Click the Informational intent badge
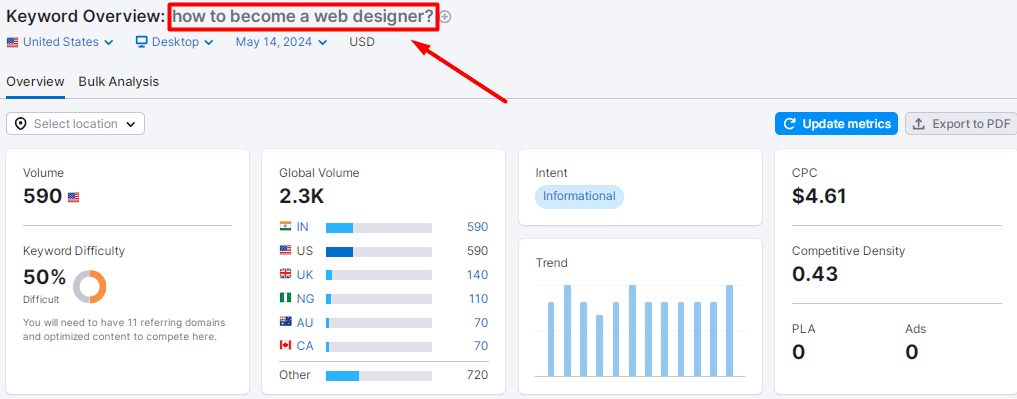 579,196
